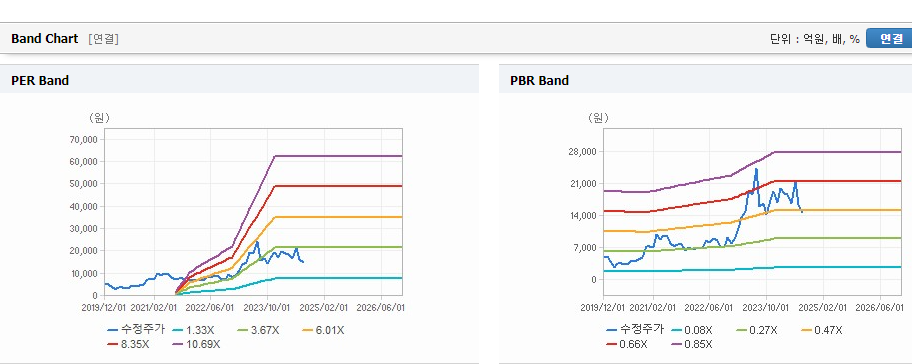Click the PER Band panel title
Screen dimensions: 912x364
[40, 81]
